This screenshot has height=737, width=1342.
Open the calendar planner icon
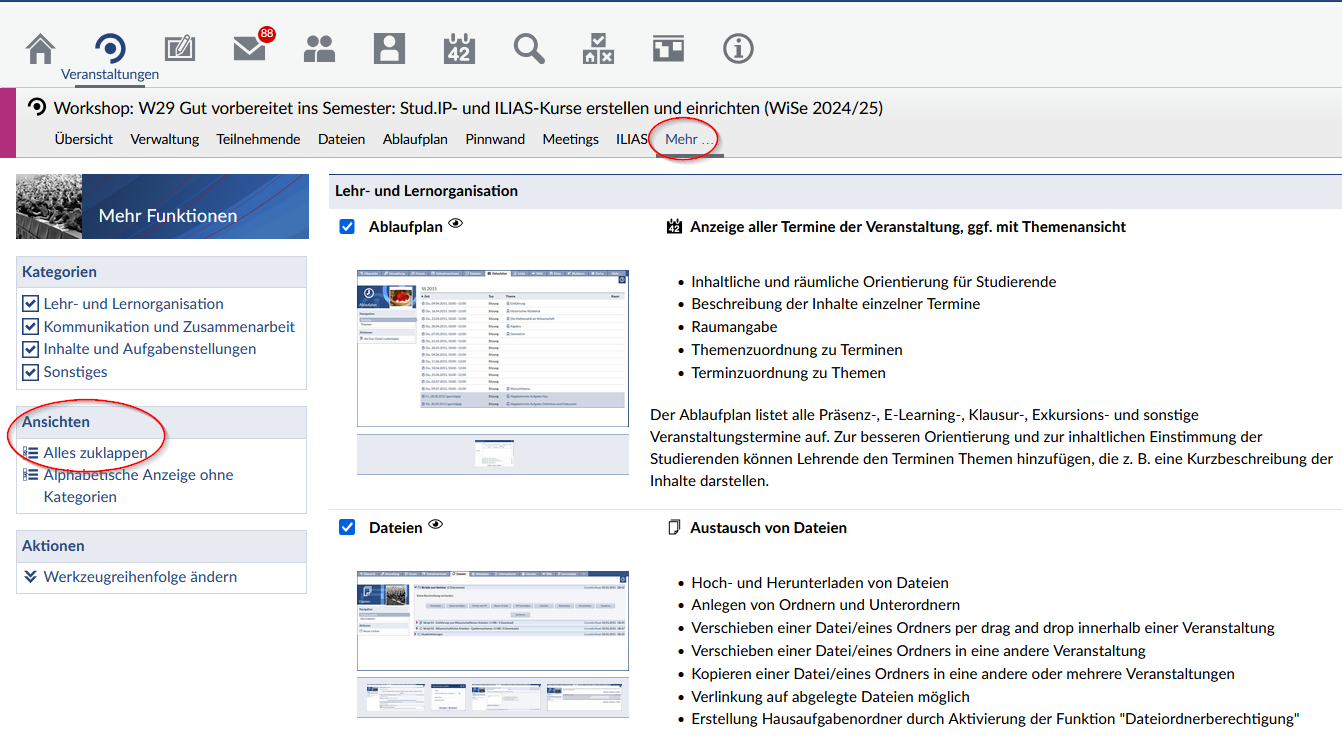pyautogui.click(x=459, y=48)
